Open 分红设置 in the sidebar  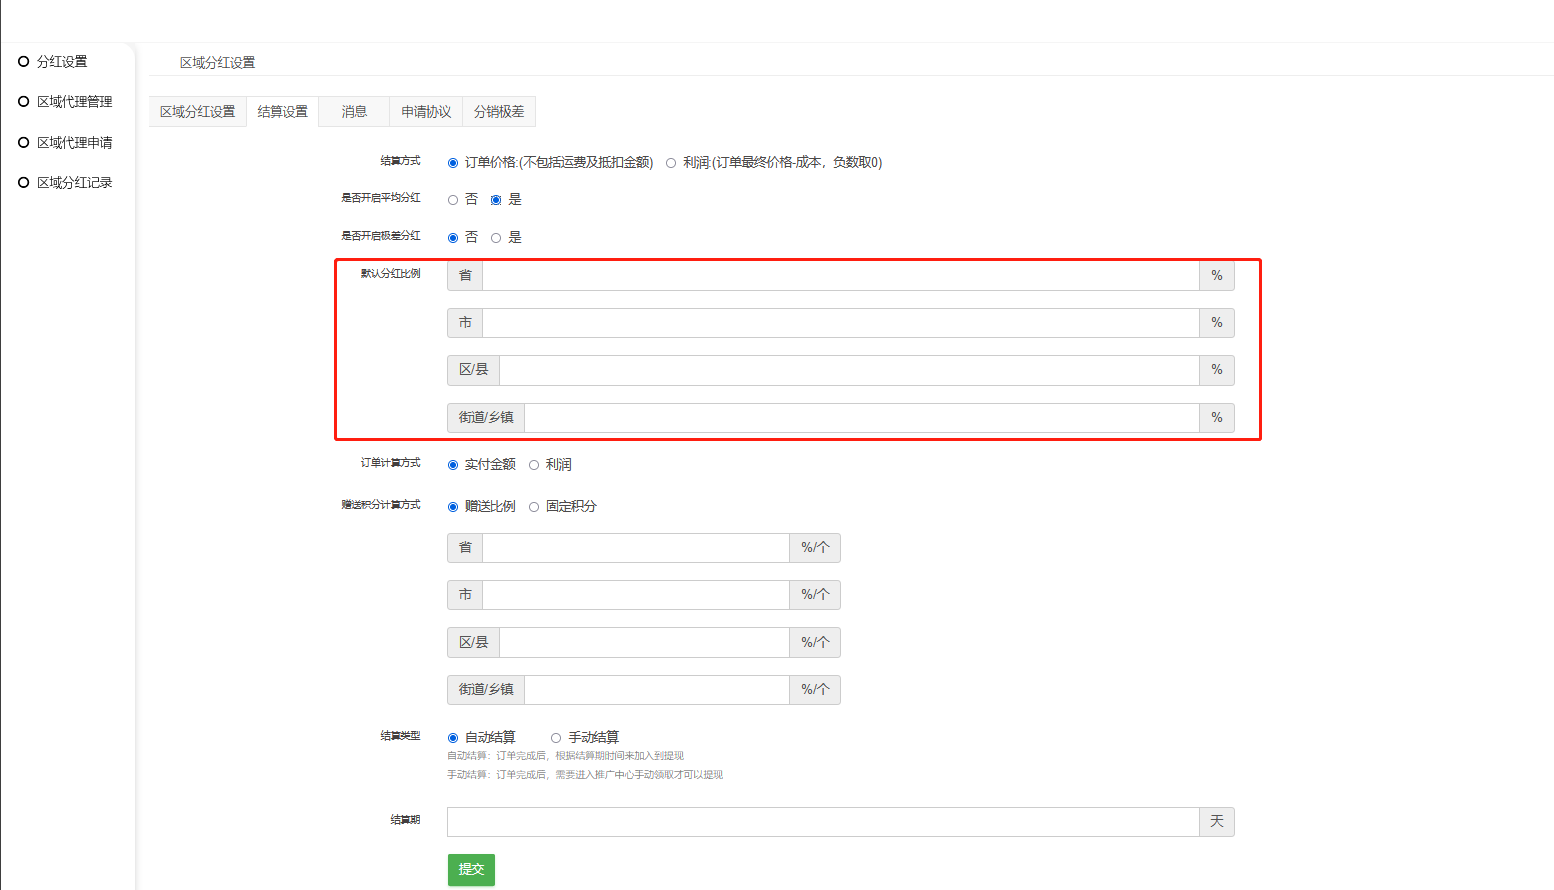61,62
